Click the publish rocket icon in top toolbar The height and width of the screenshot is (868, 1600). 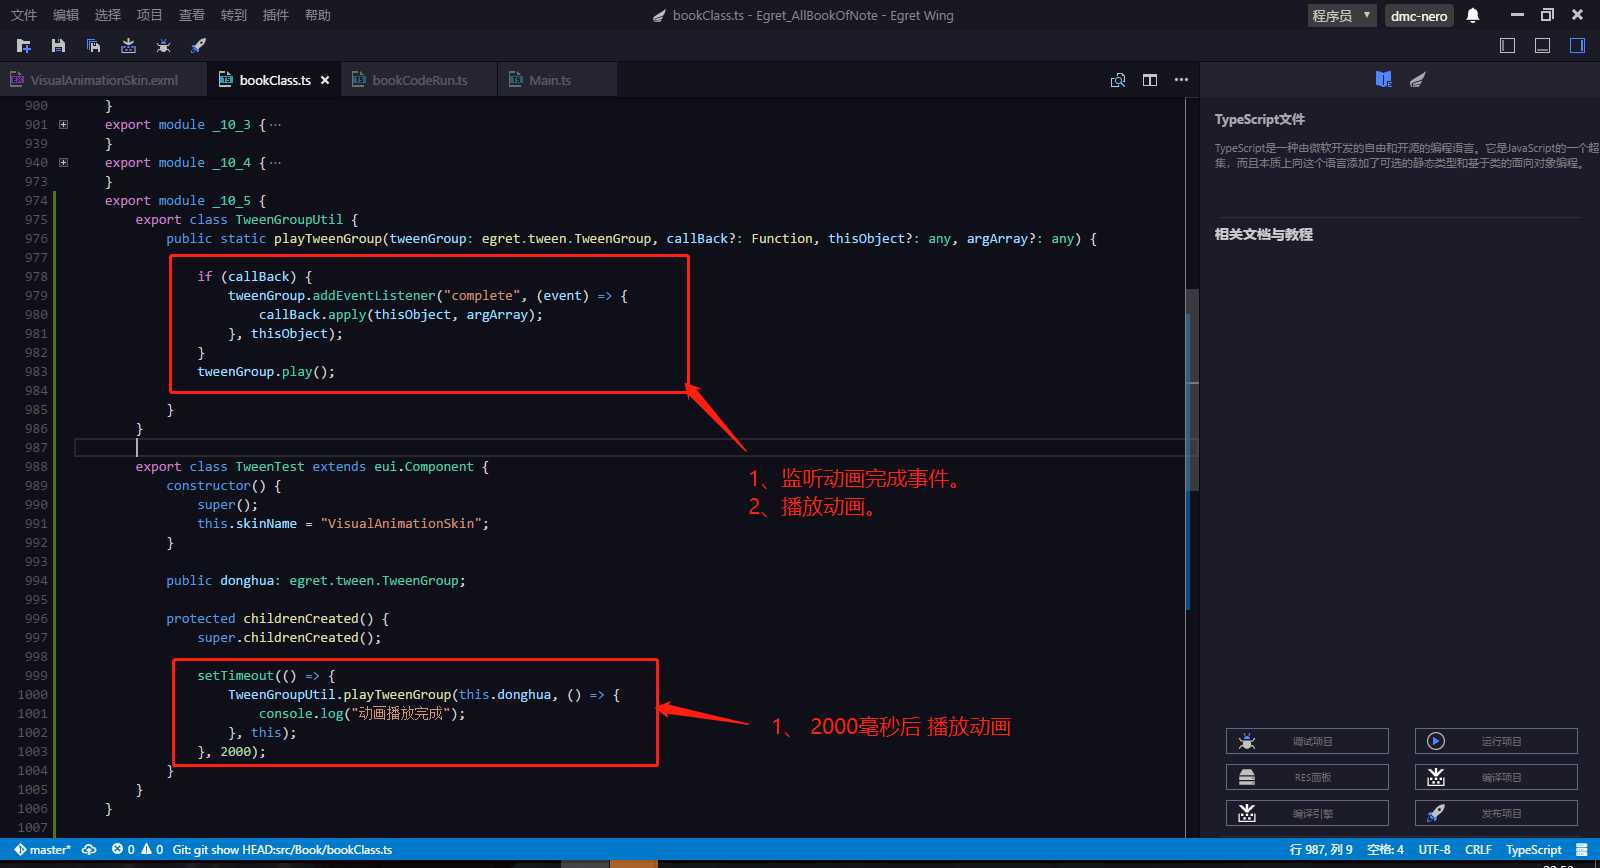click(198, 46)
